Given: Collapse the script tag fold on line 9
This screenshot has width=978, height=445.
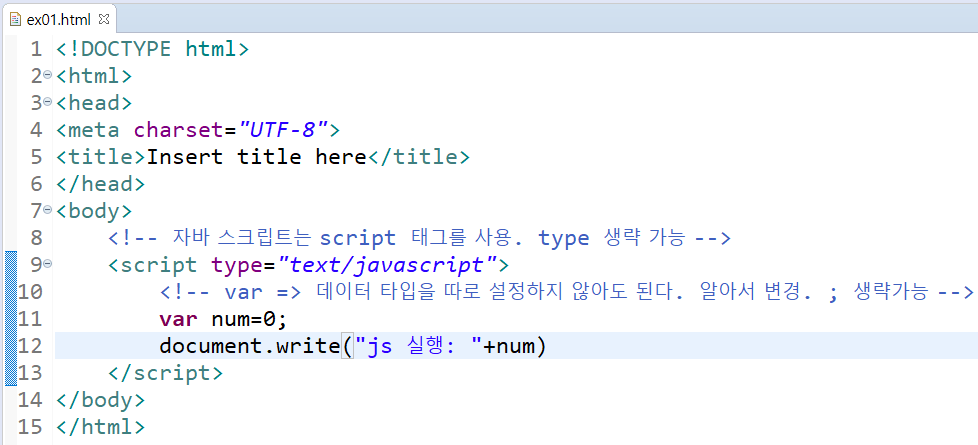Looking at the screenshot, I should point(48,265).
